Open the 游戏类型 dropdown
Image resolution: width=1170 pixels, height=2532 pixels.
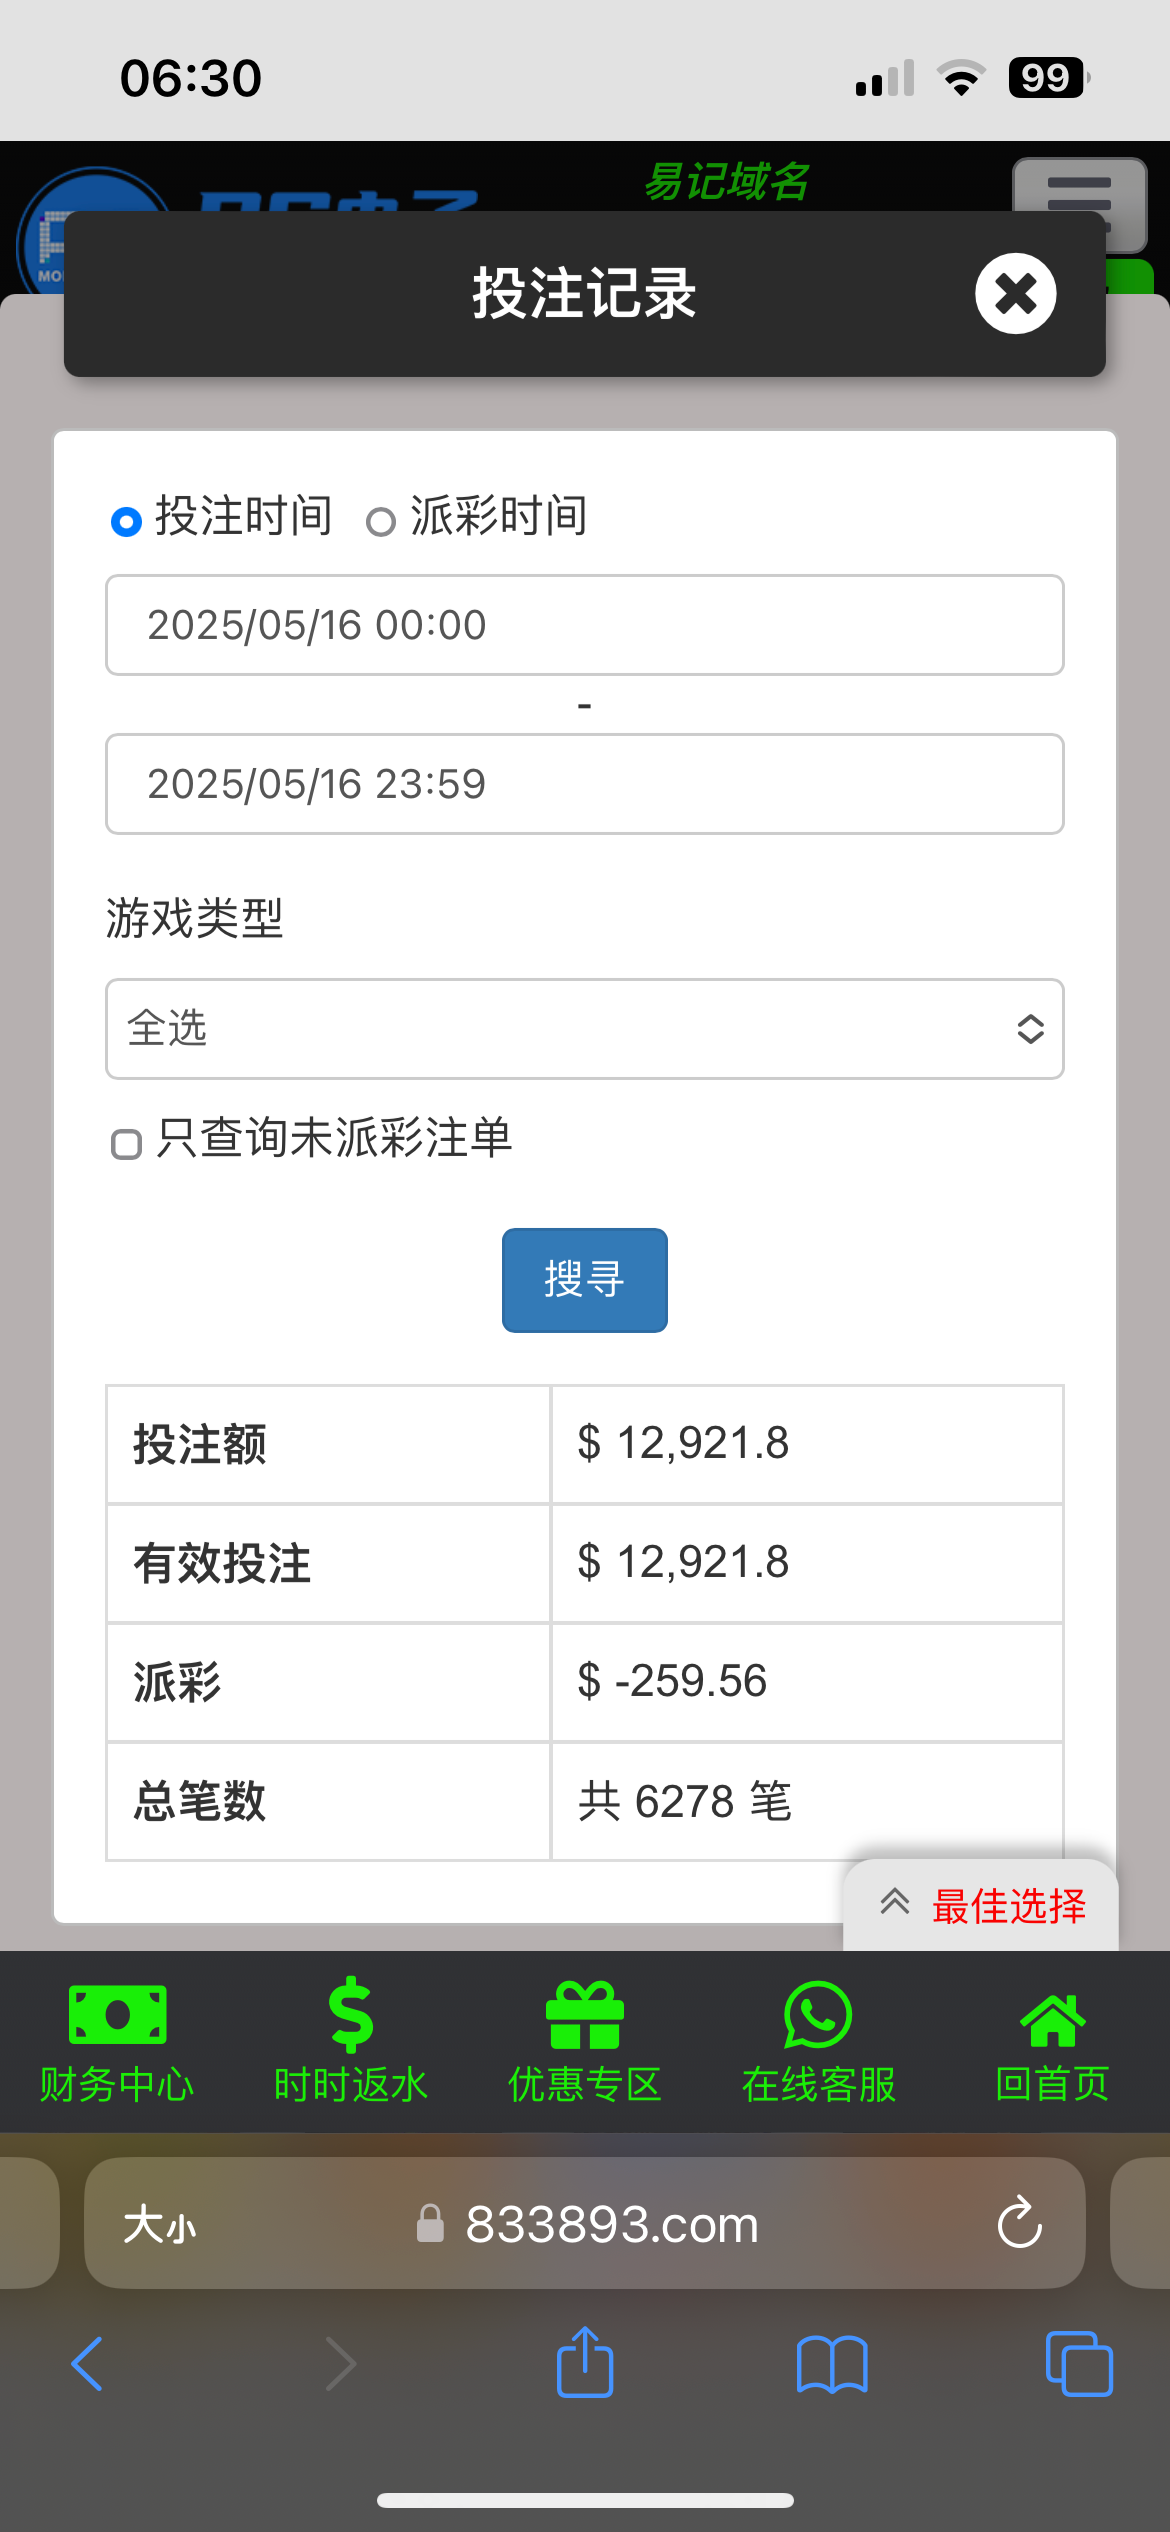(x=584, y=1029)
